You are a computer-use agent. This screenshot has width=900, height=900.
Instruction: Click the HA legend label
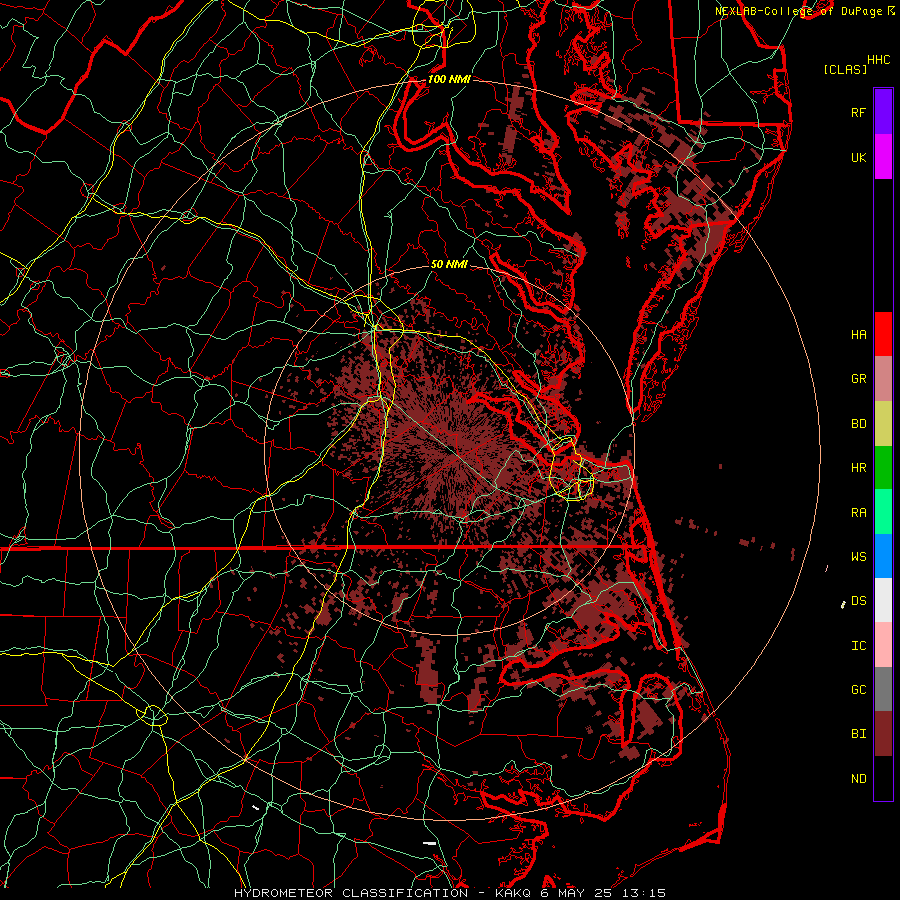(x=859, y=334)
